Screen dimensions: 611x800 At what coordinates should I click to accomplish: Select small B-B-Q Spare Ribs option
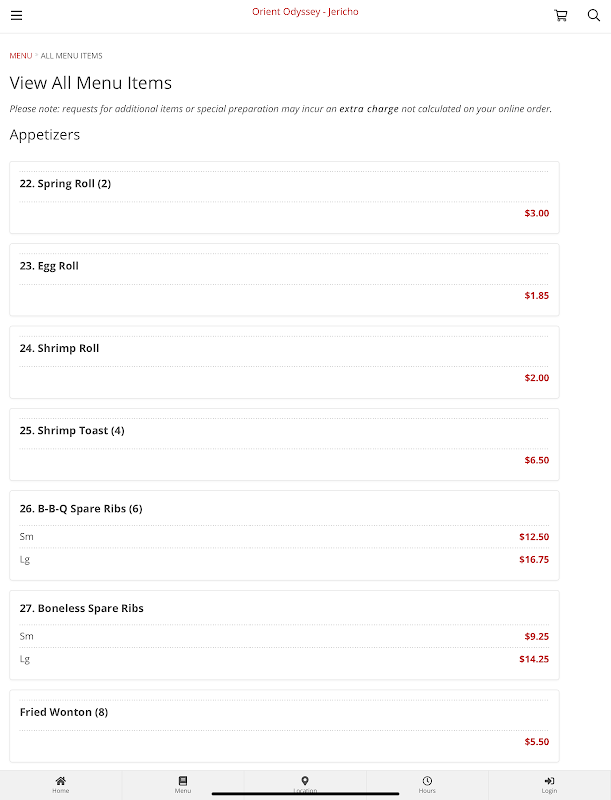point(284,537)
